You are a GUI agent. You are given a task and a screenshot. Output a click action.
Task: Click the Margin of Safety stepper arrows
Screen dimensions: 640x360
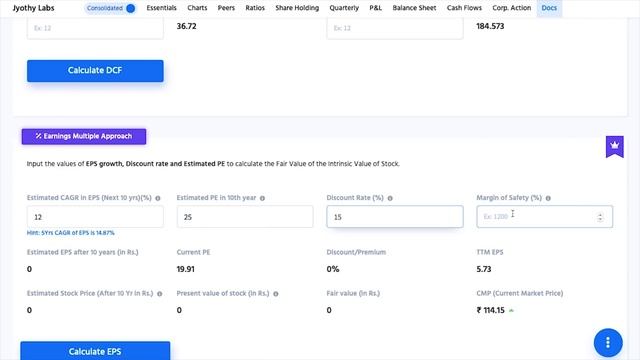click(600, 217)
